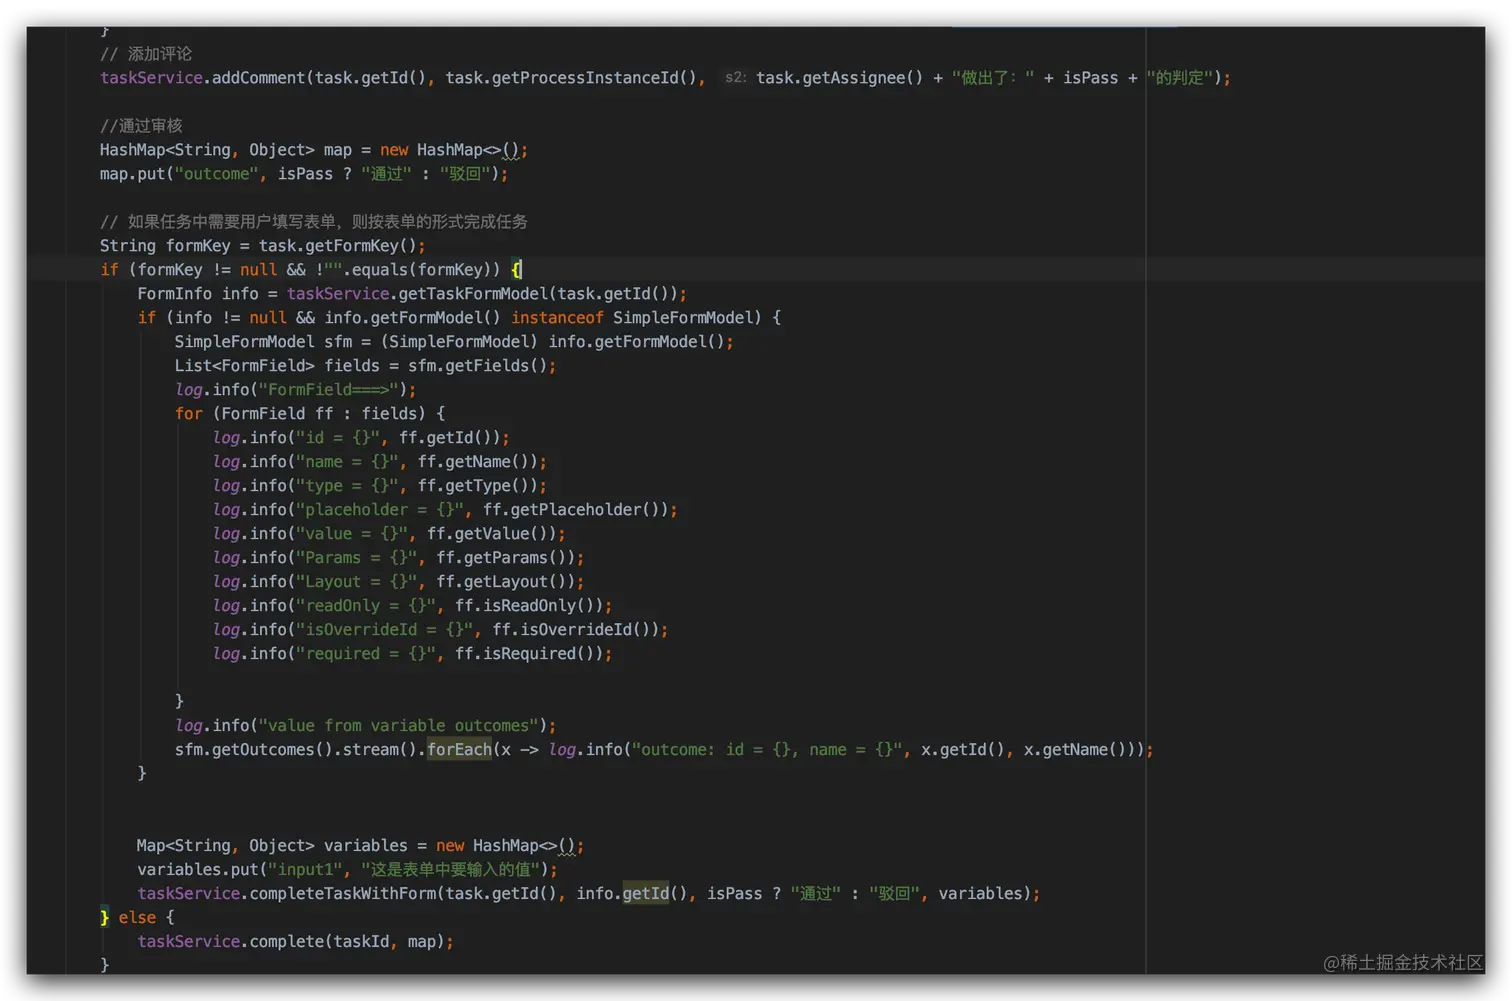Click the 'String formKey = task.getFormKey();' line
This screenshot has height=1001, width=1512.
262,246
